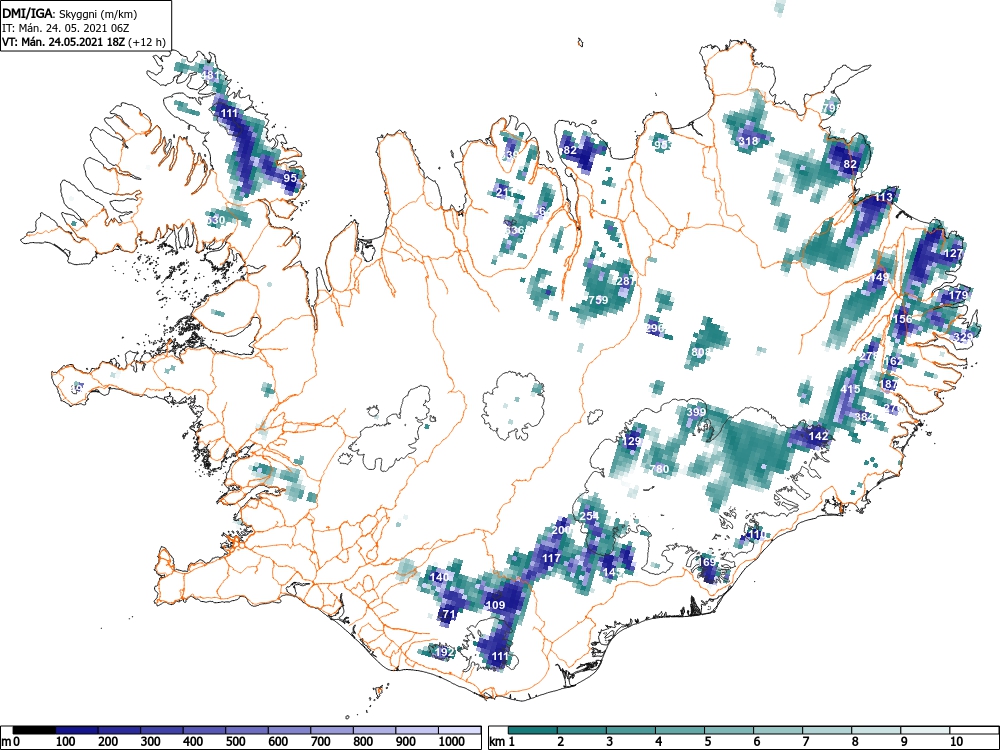The width and height of the screenshot is (1000, 750).
Task: Click the '1000' label in the m legend
Action: (452, 742)
